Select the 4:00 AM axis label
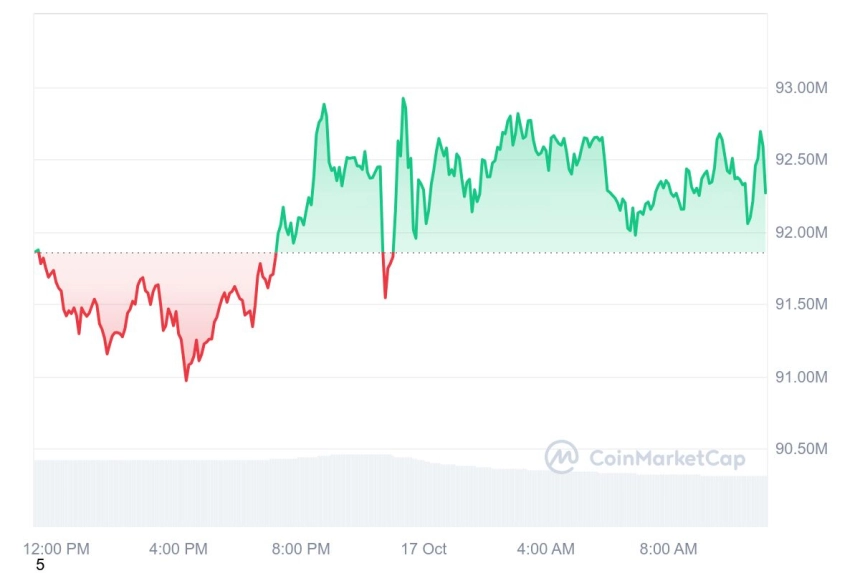This screenshot has width=860, height=573. tap(546, 549)
